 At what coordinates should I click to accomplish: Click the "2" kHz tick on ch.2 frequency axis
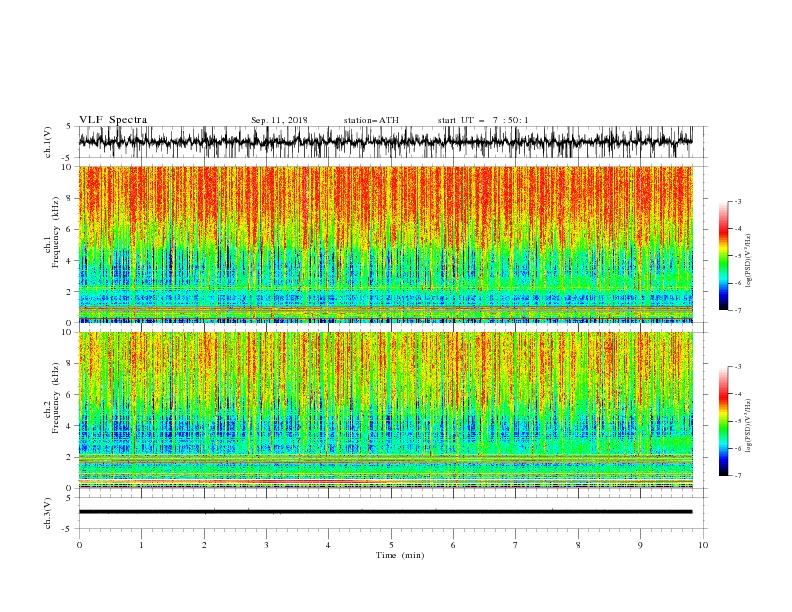[70, 457]
